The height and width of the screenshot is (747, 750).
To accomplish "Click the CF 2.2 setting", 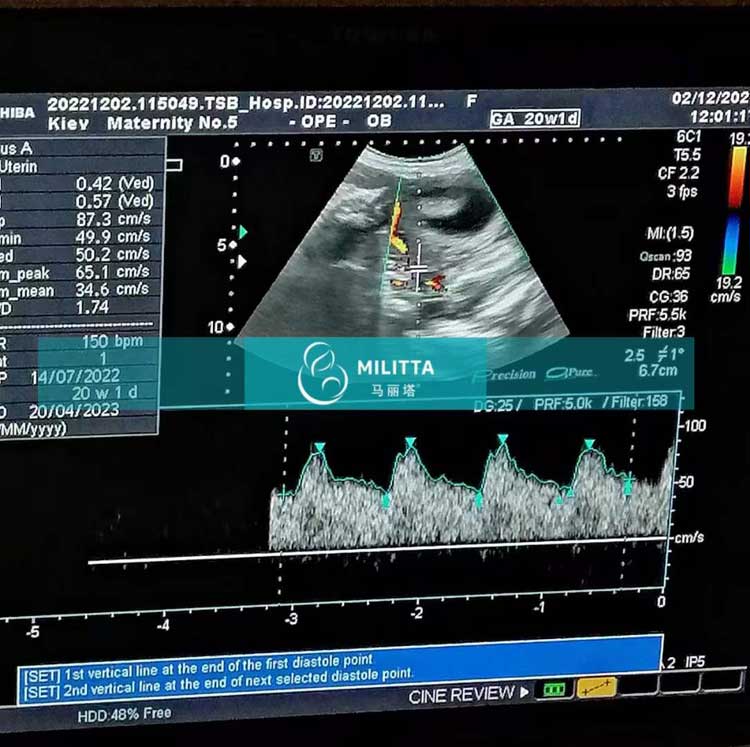I will click(678, 173).
